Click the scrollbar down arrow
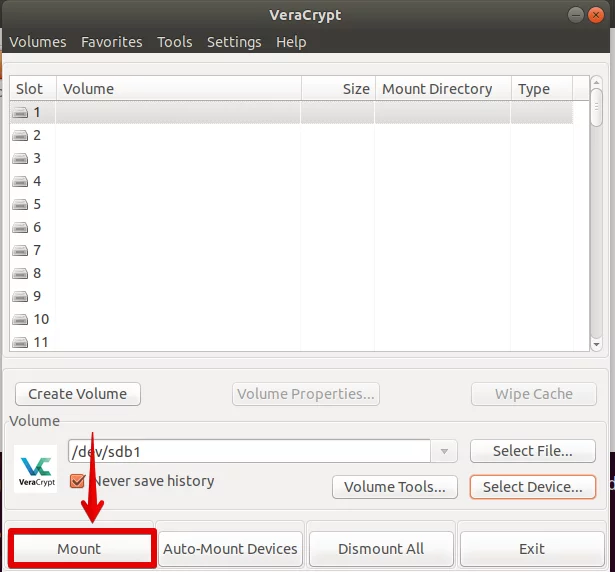615x572 pixels. tap(596, 344)
